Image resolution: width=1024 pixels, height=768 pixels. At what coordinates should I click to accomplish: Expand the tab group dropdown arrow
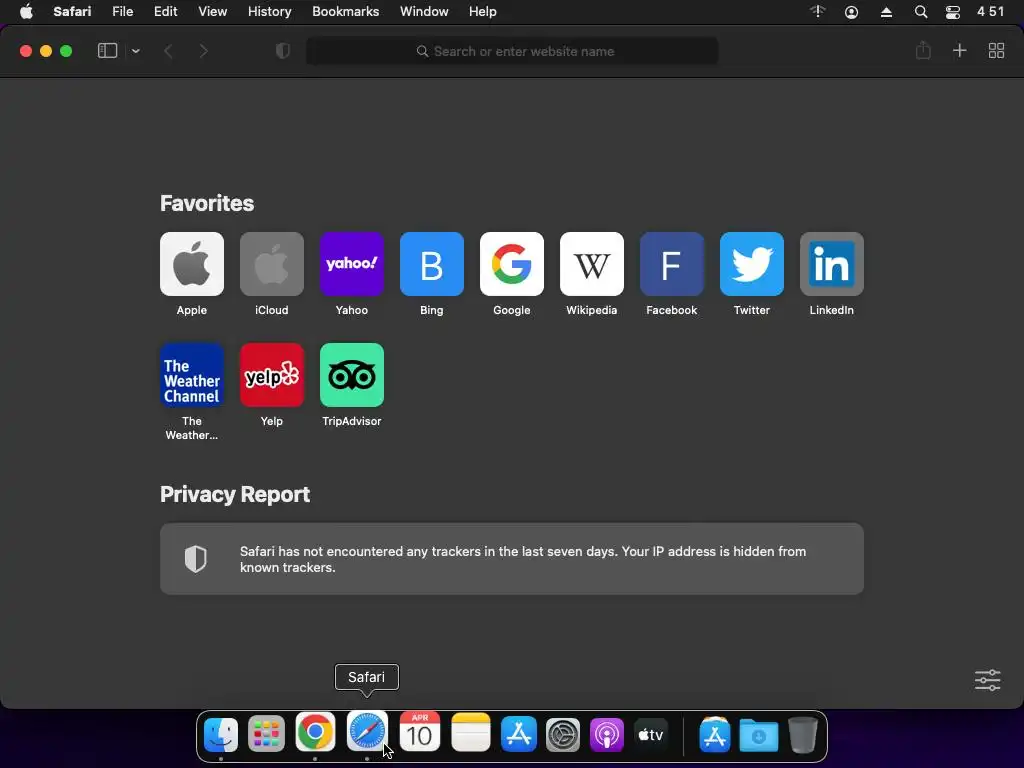135,51
